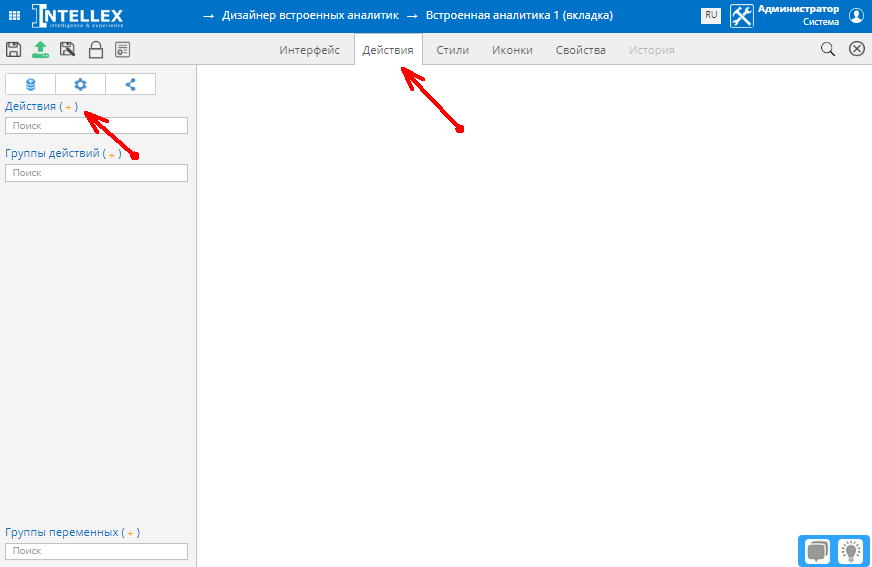Open the Свойства tab

581,50
